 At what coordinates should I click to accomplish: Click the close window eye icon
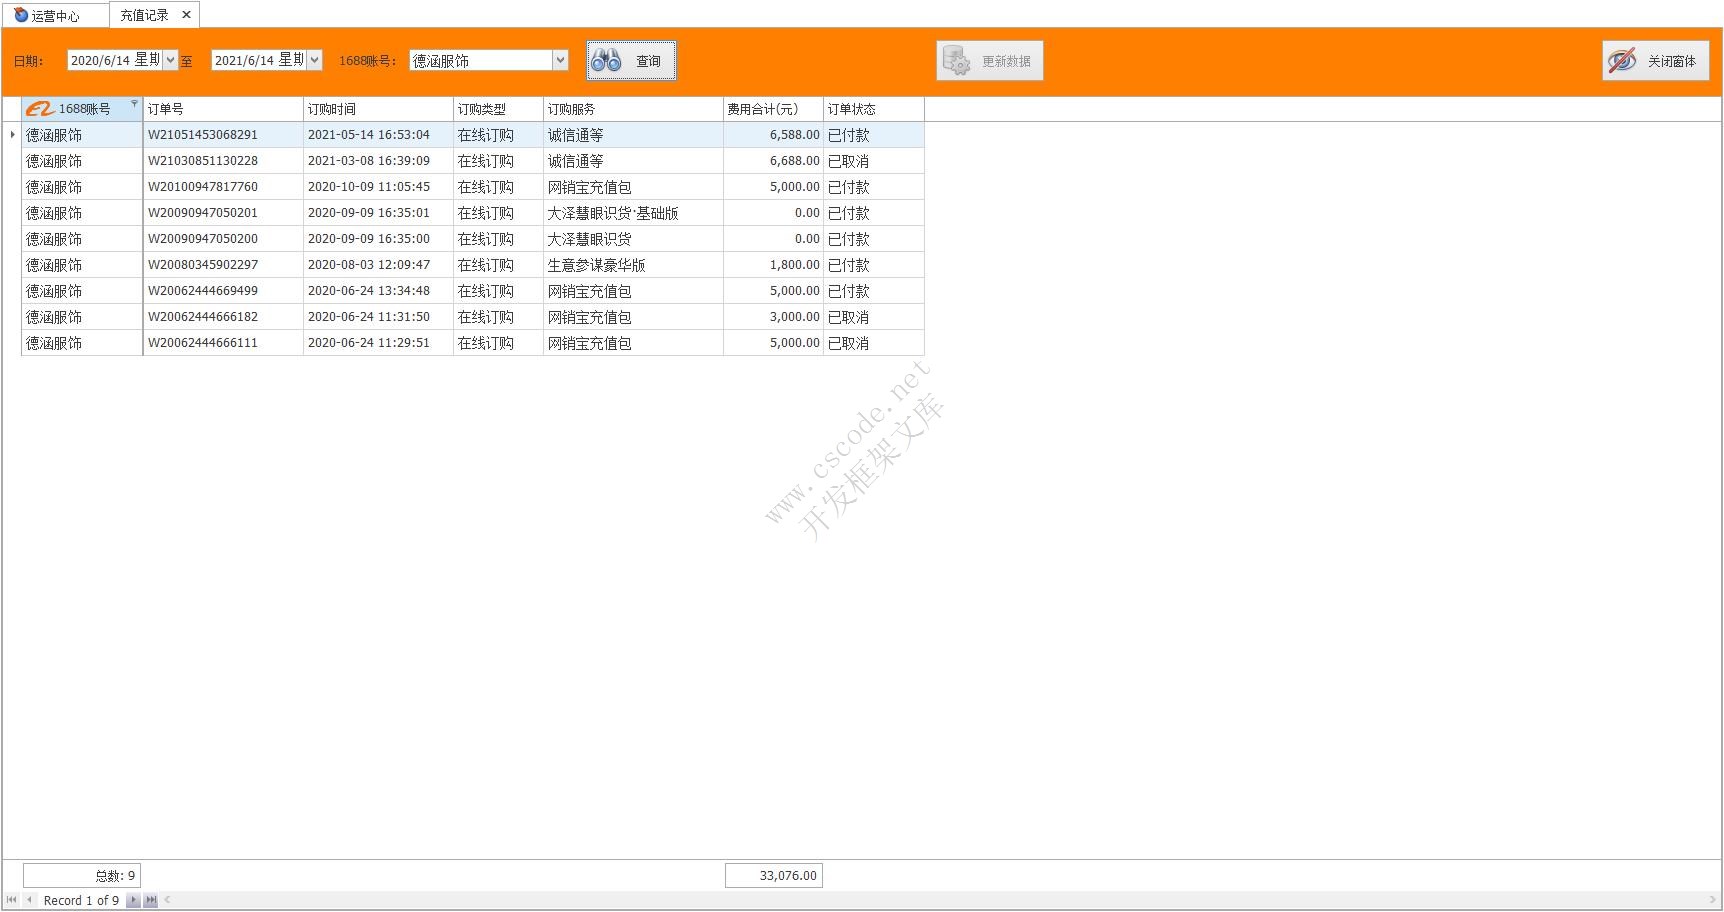point(1621,61)
